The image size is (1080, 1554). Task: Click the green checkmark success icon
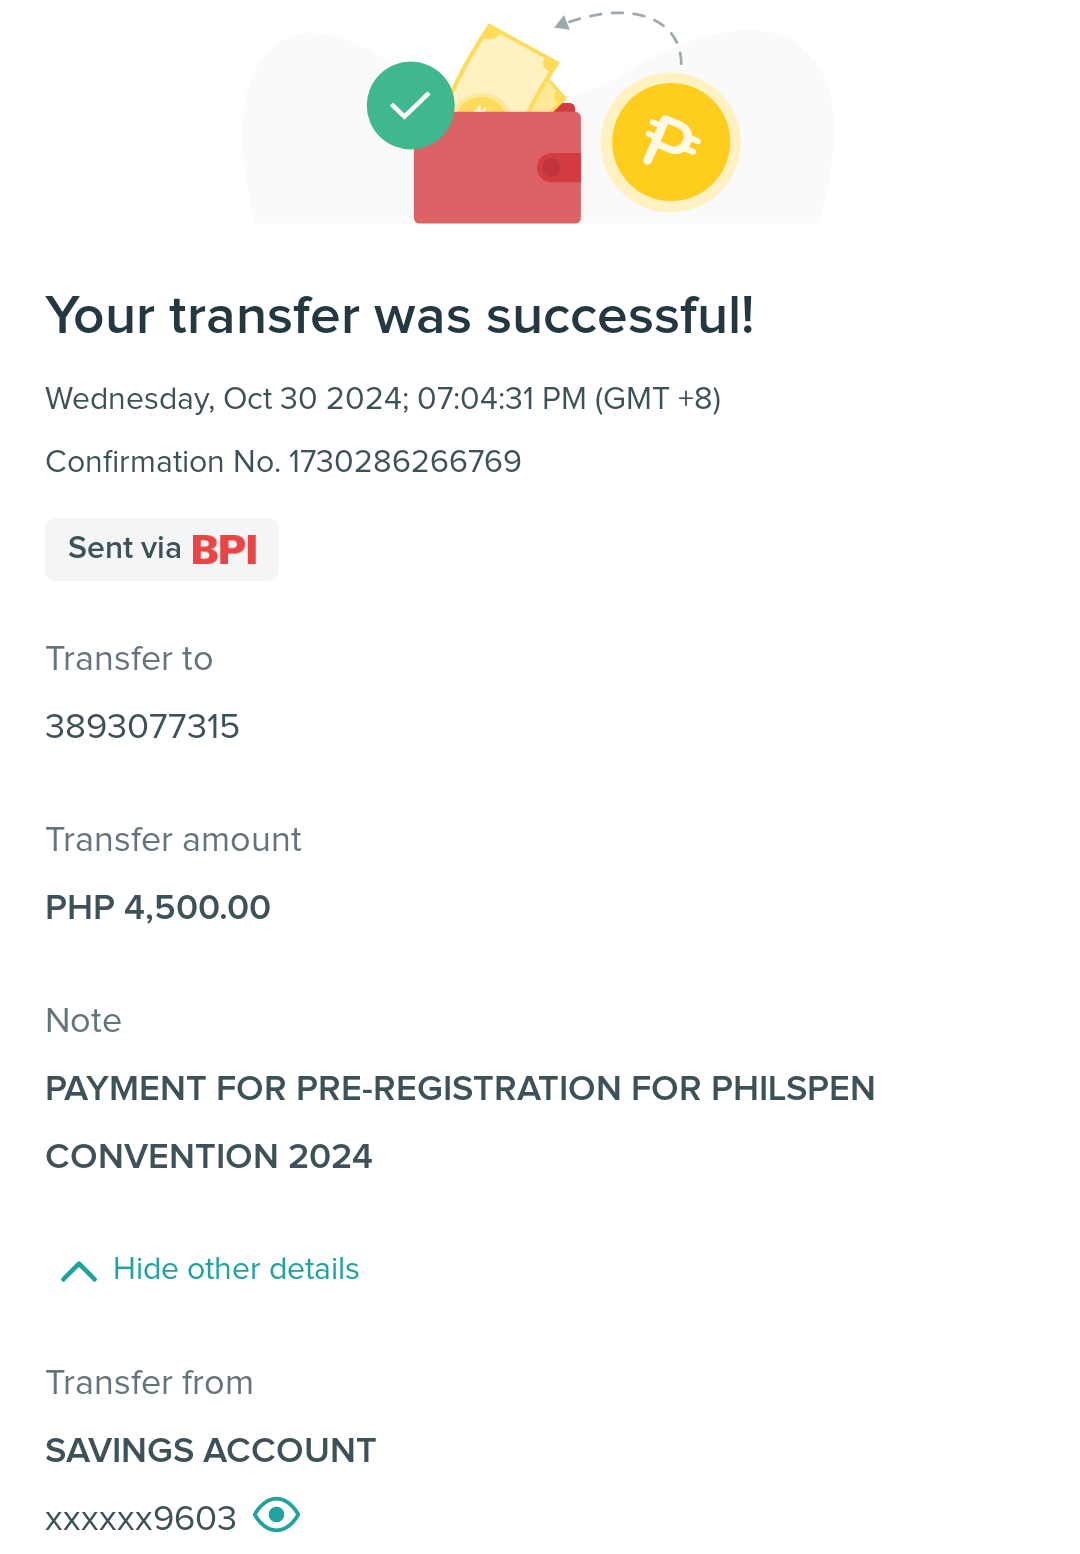coord(410,106)
